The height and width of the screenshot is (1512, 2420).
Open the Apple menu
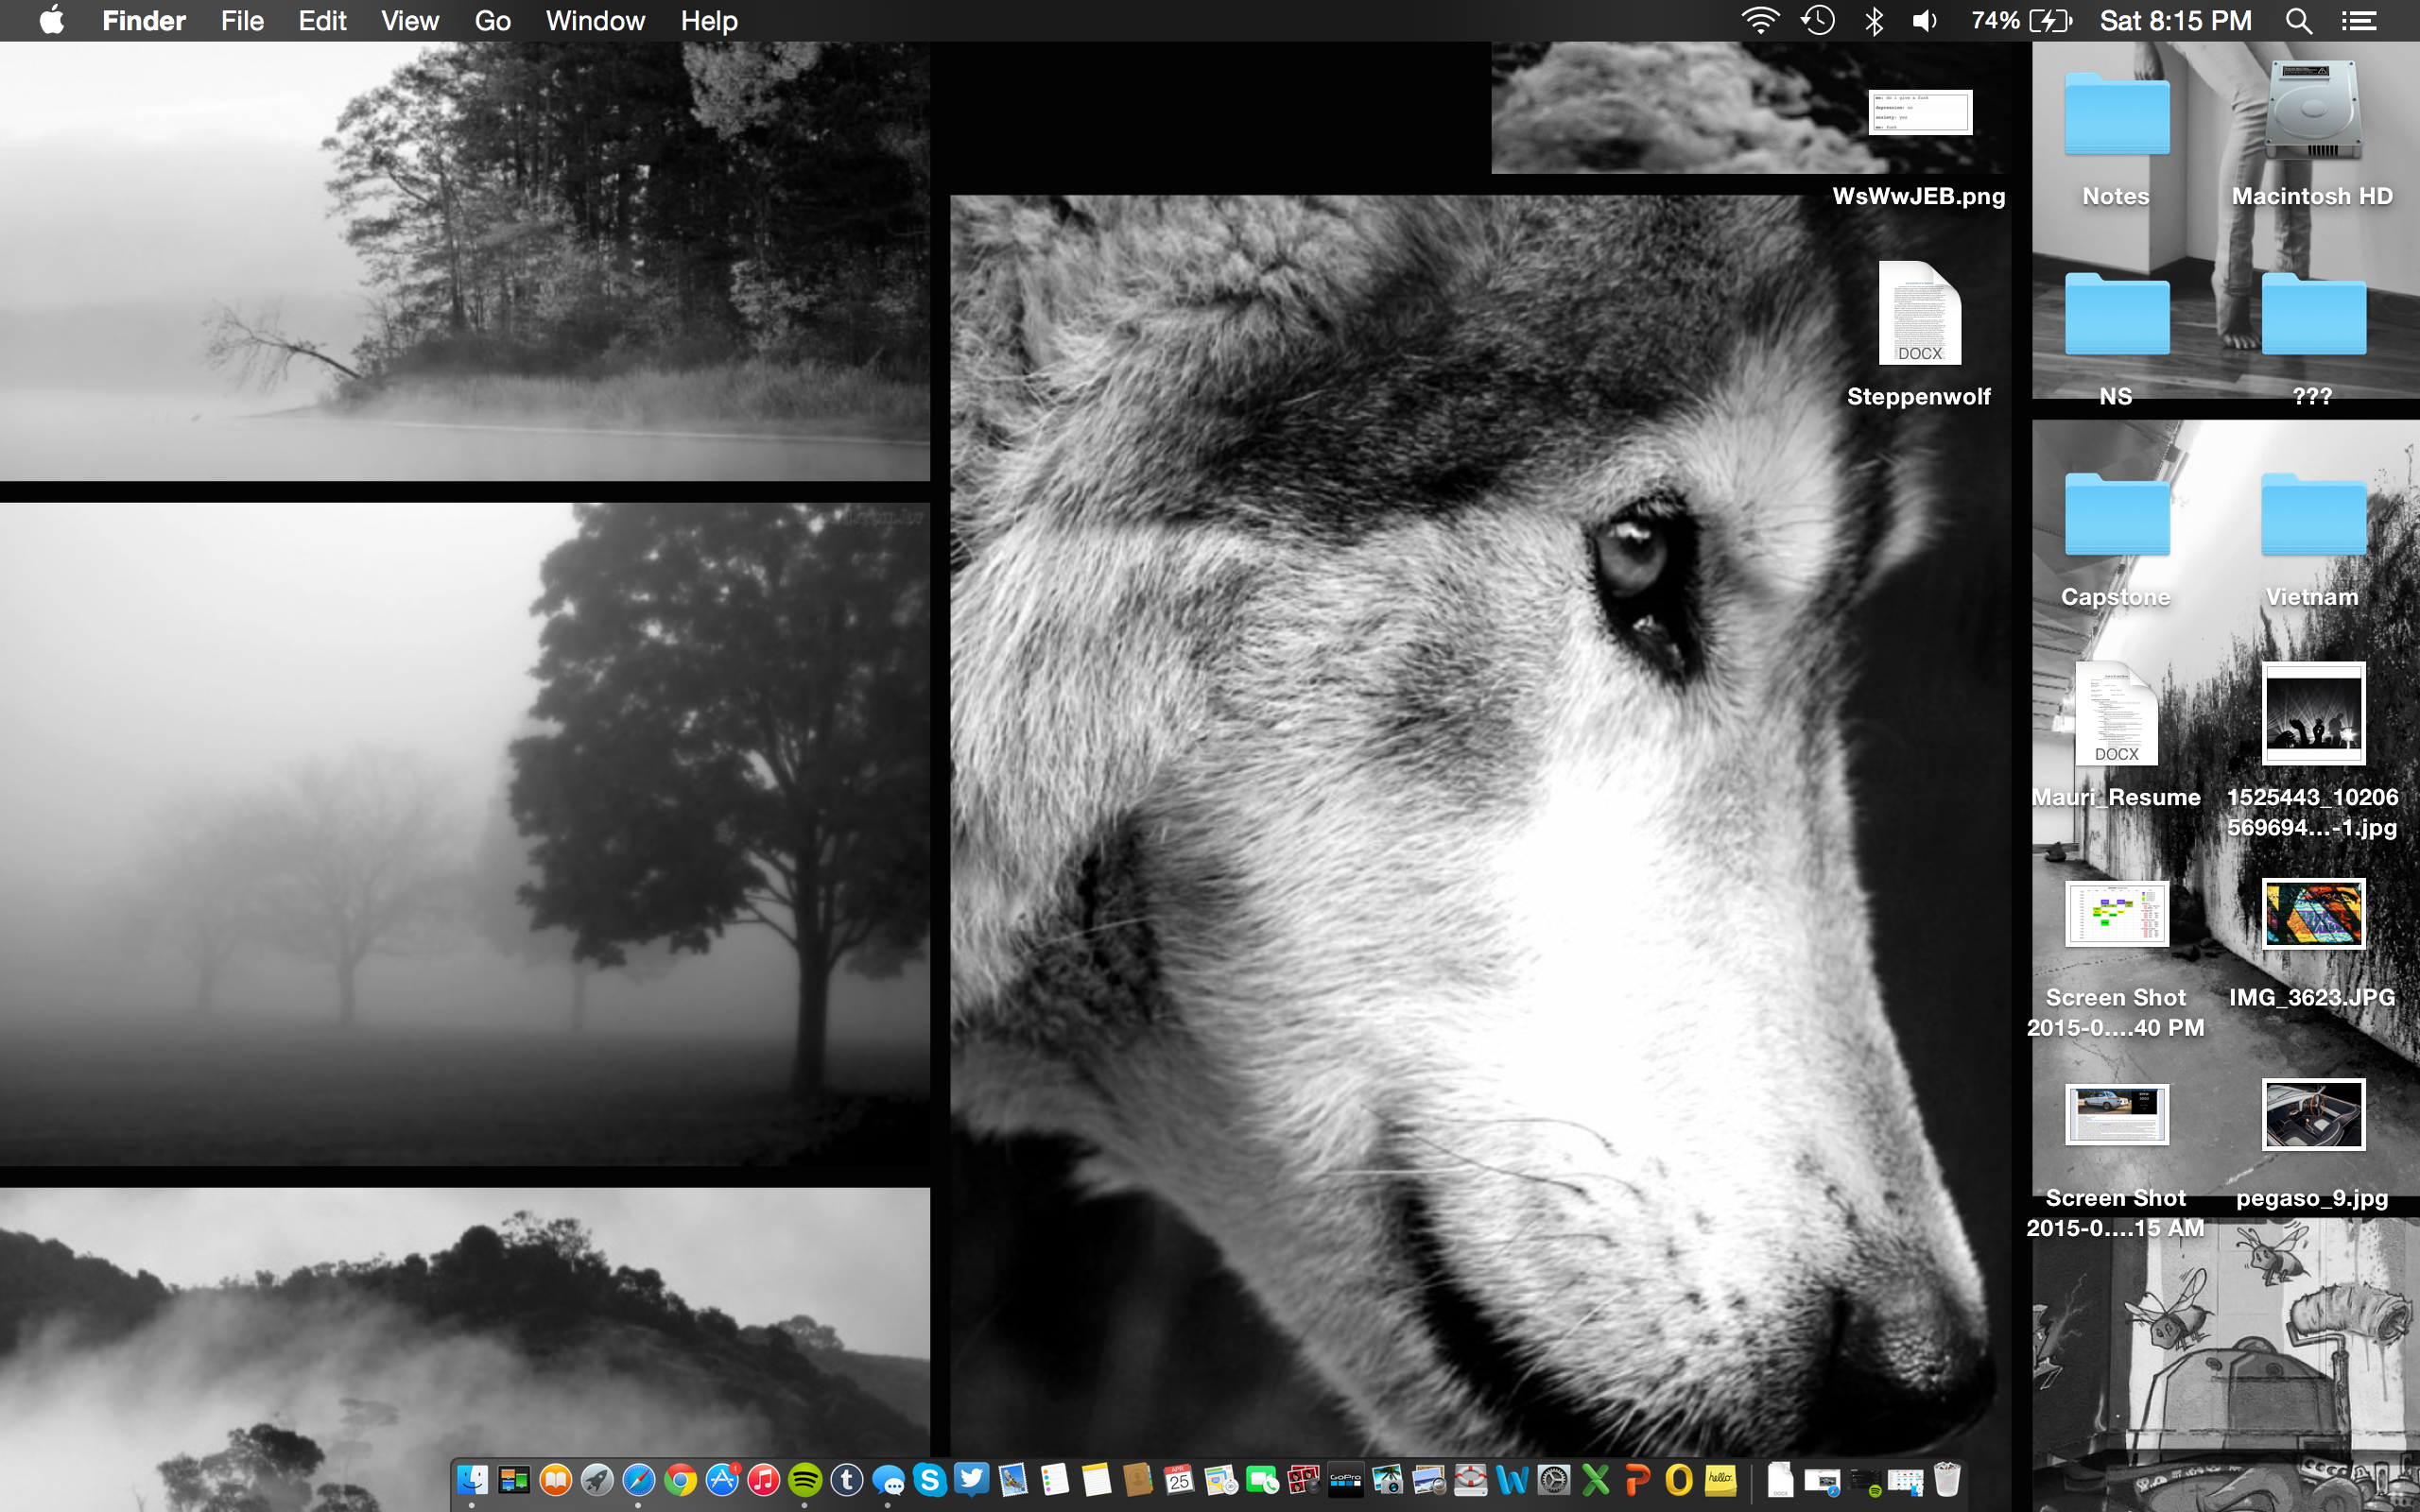point(52,20)
